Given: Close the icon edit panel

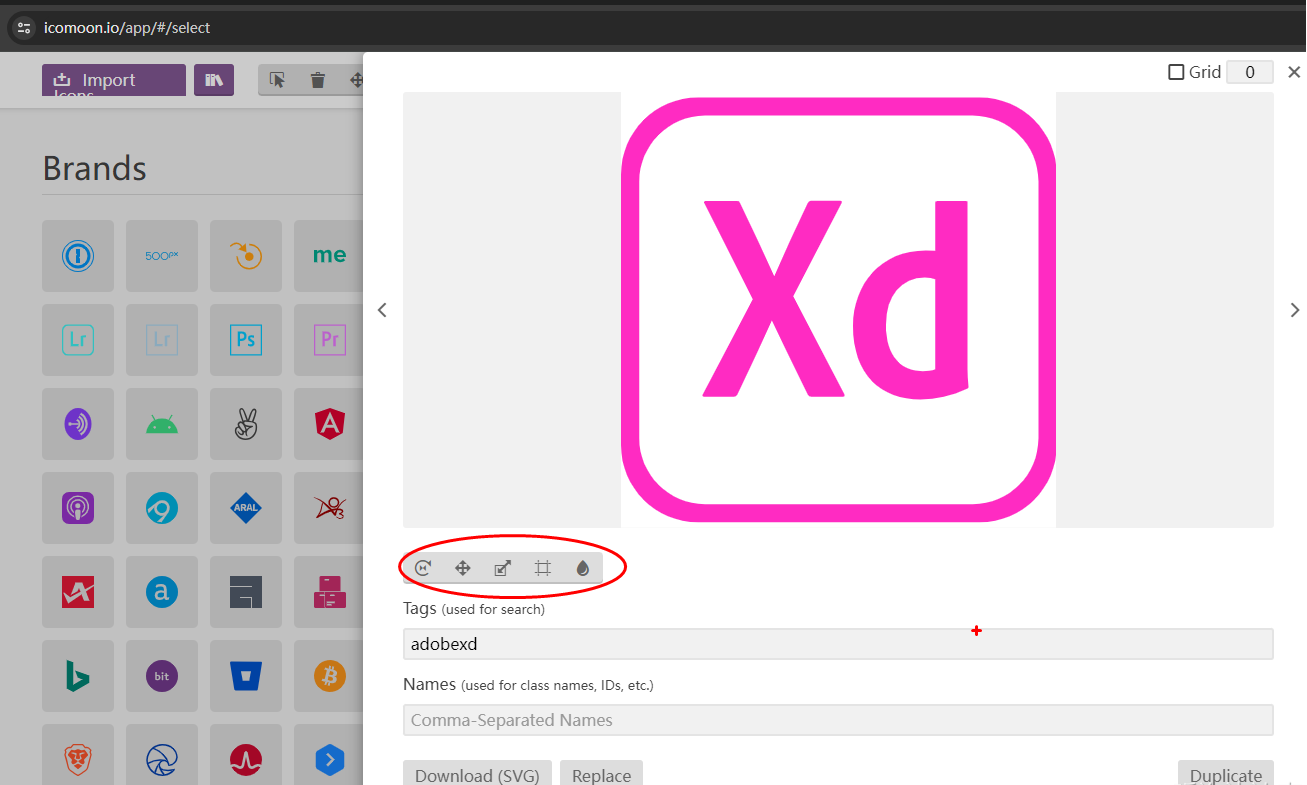Looking at the screenshot, I should [1294, 72].
